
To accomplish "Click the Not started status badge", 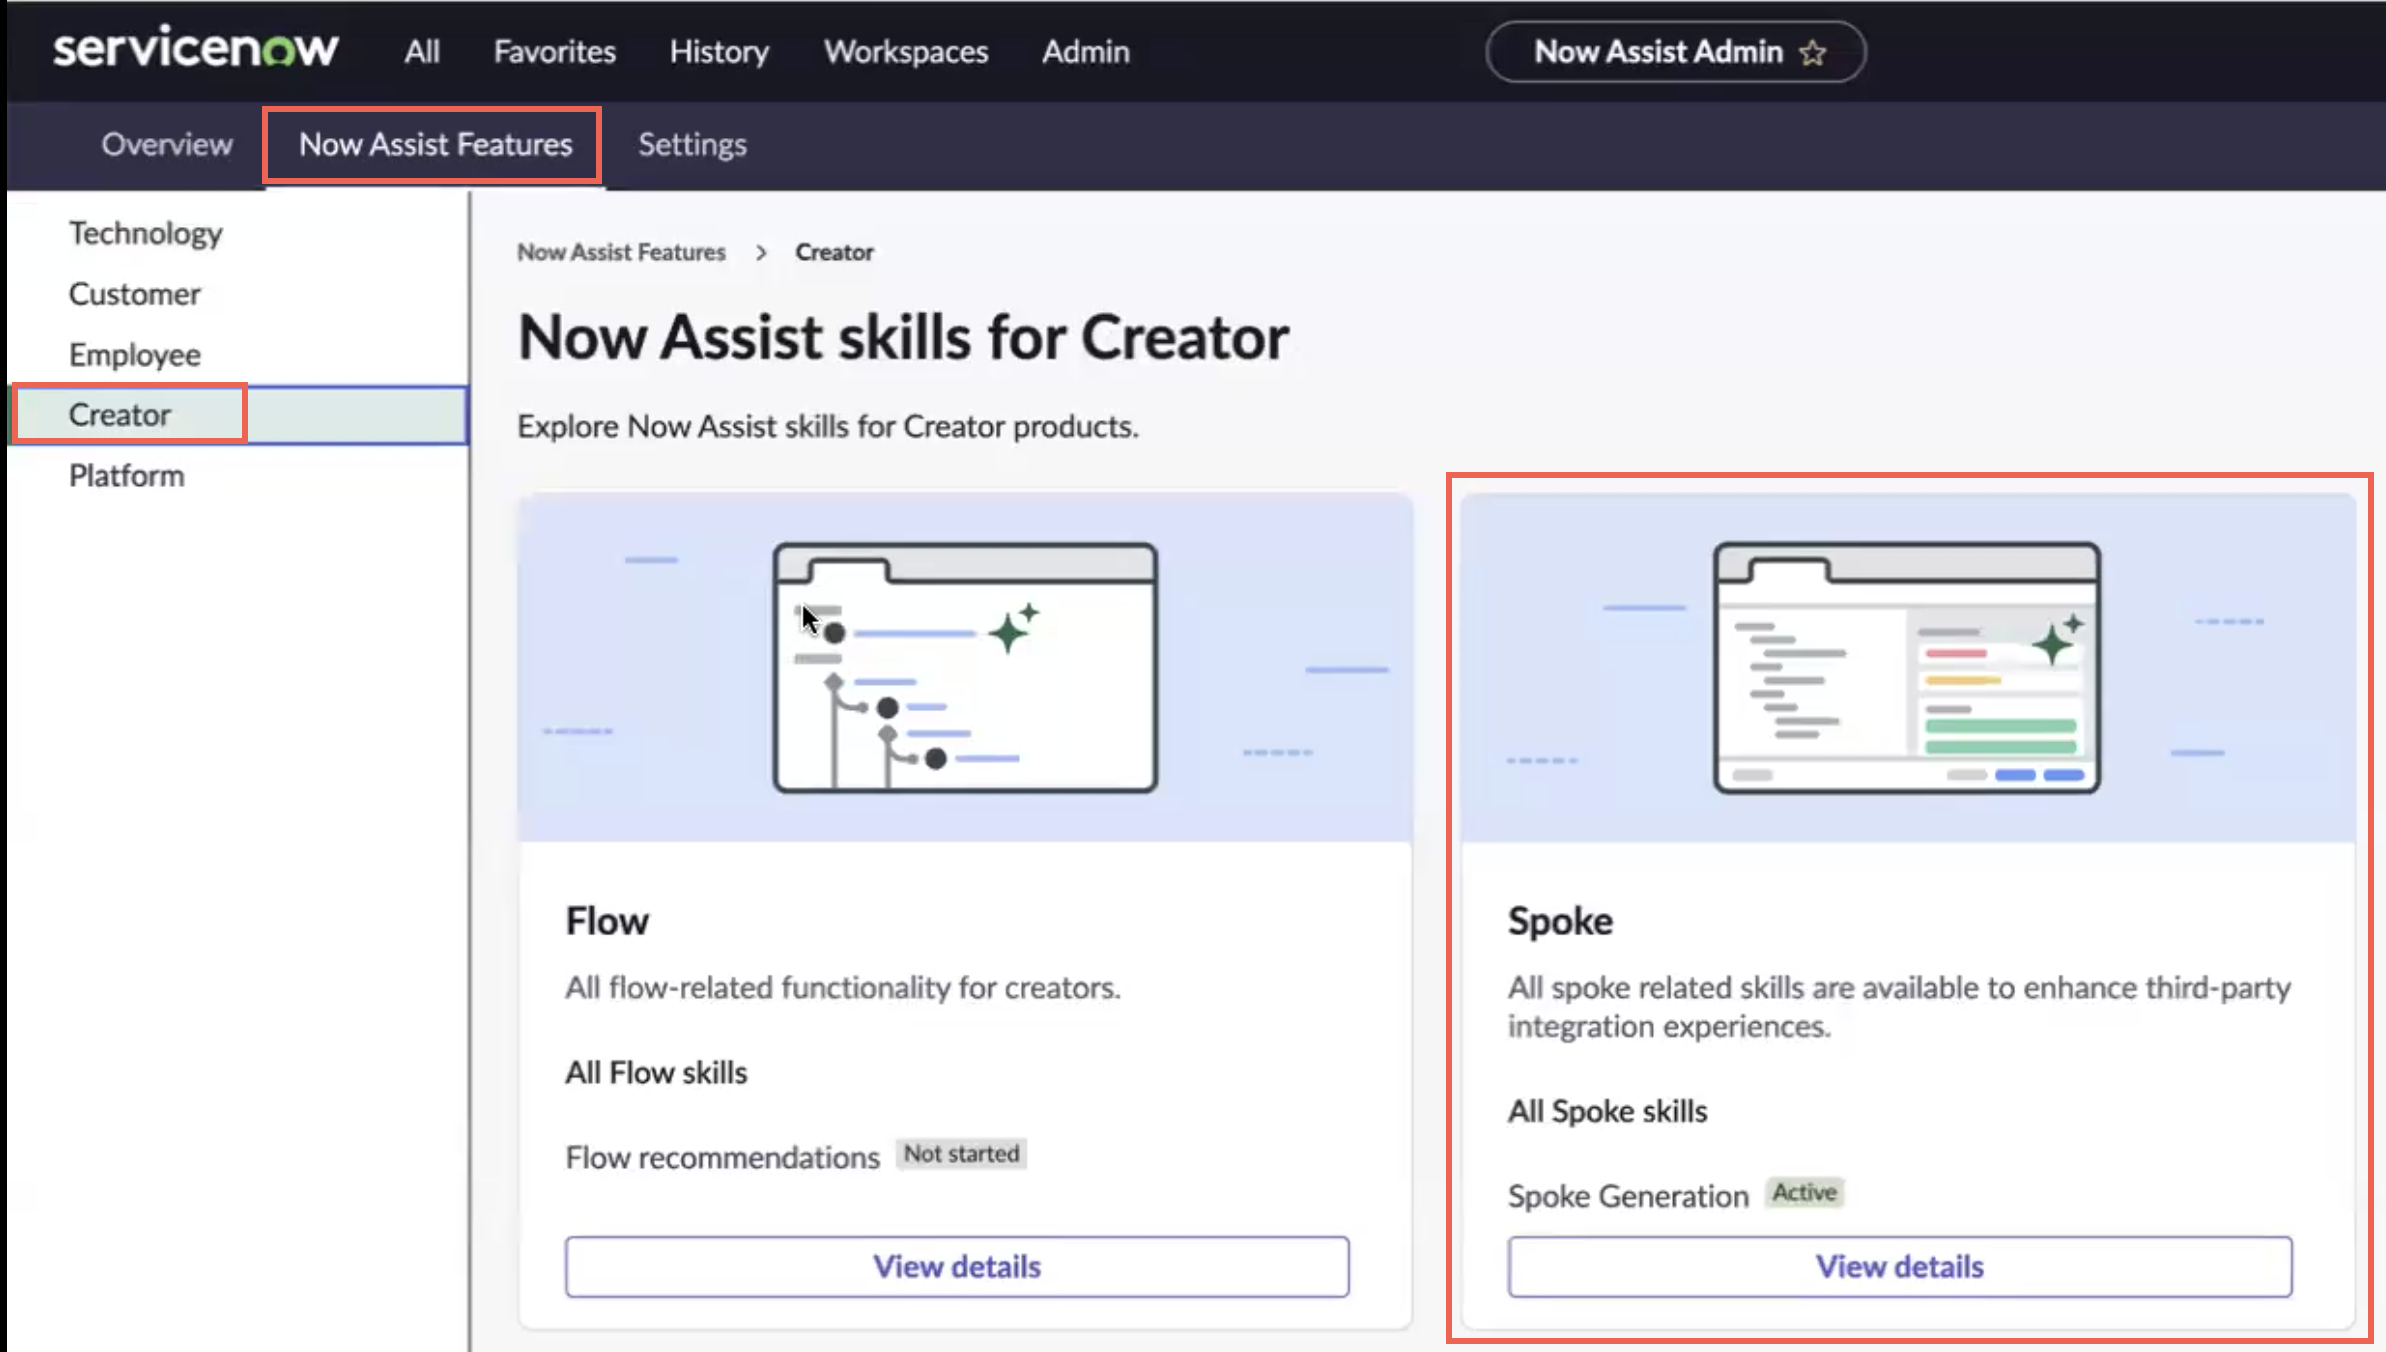I will pos(961,1154).
